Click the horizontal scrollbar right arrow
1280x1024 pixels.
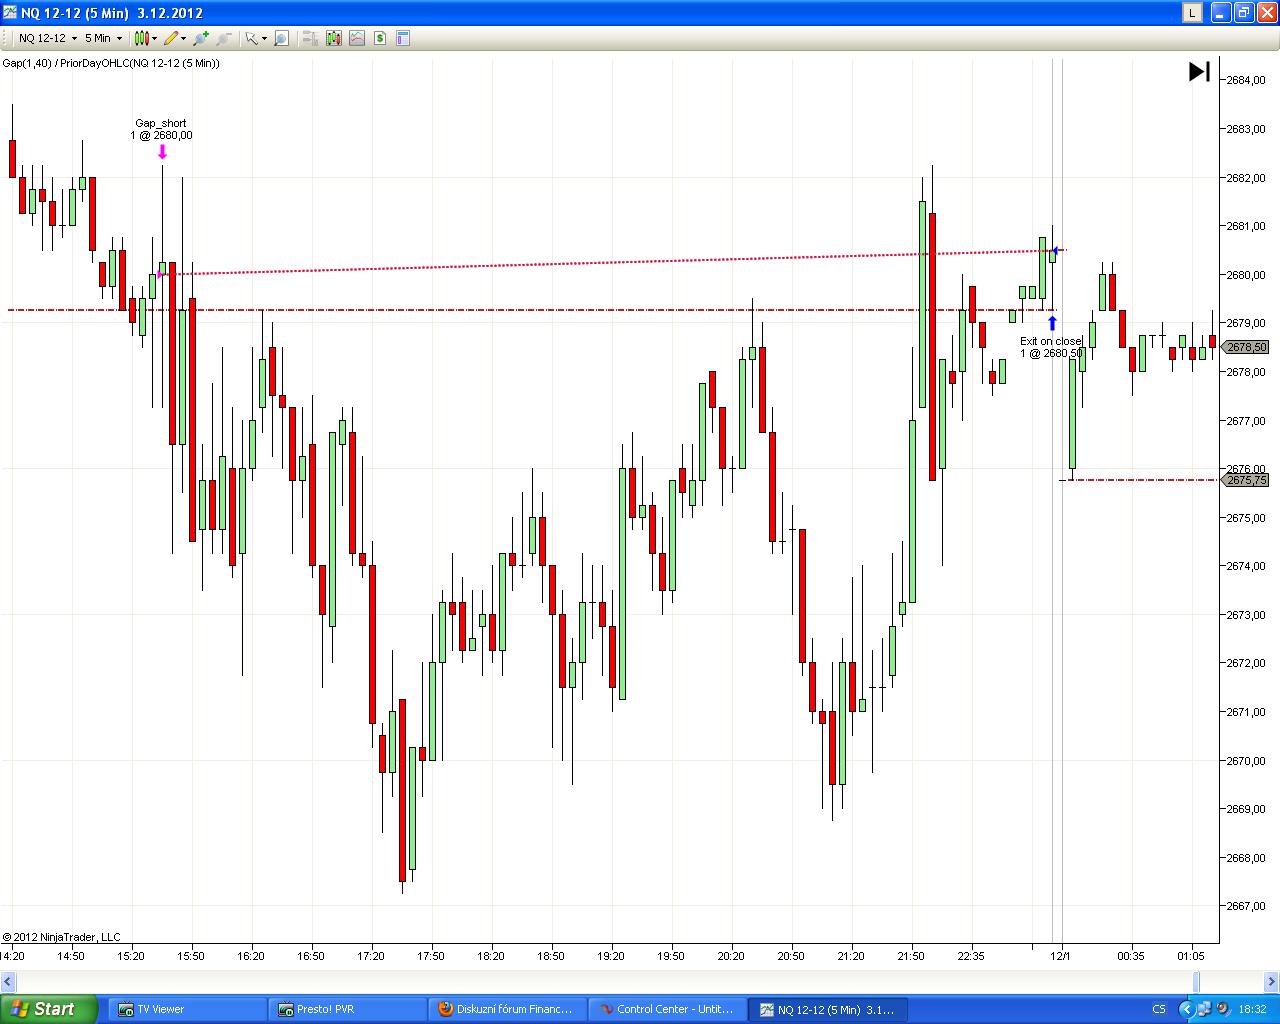coord(1272,981)
